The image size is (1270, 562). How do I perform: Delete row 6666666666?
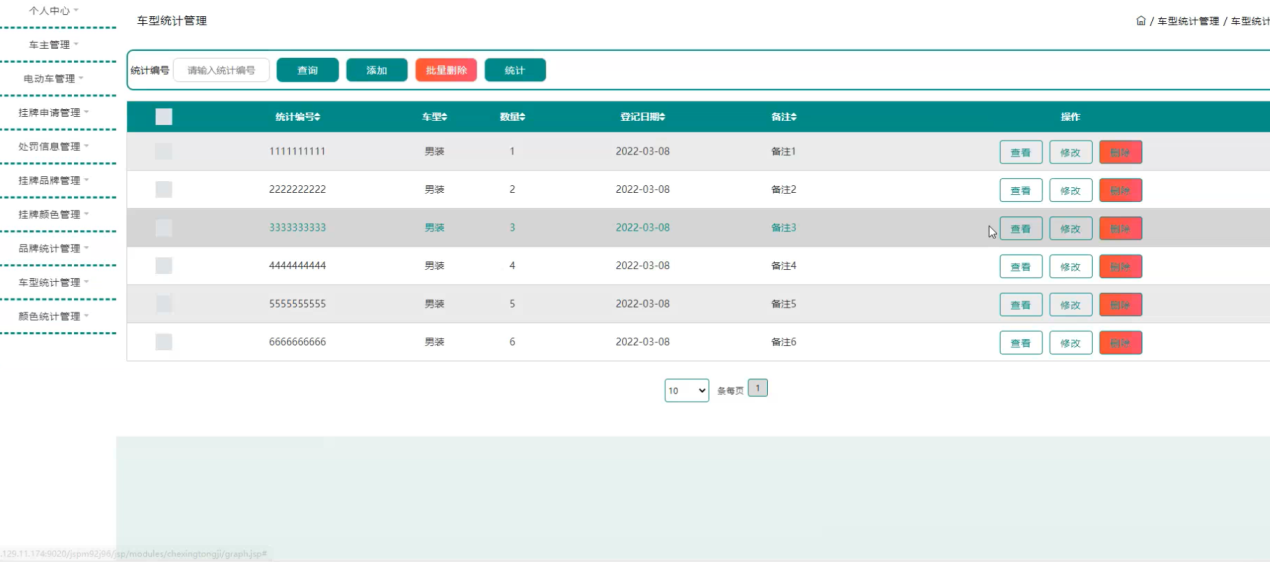click(1120, 342)
